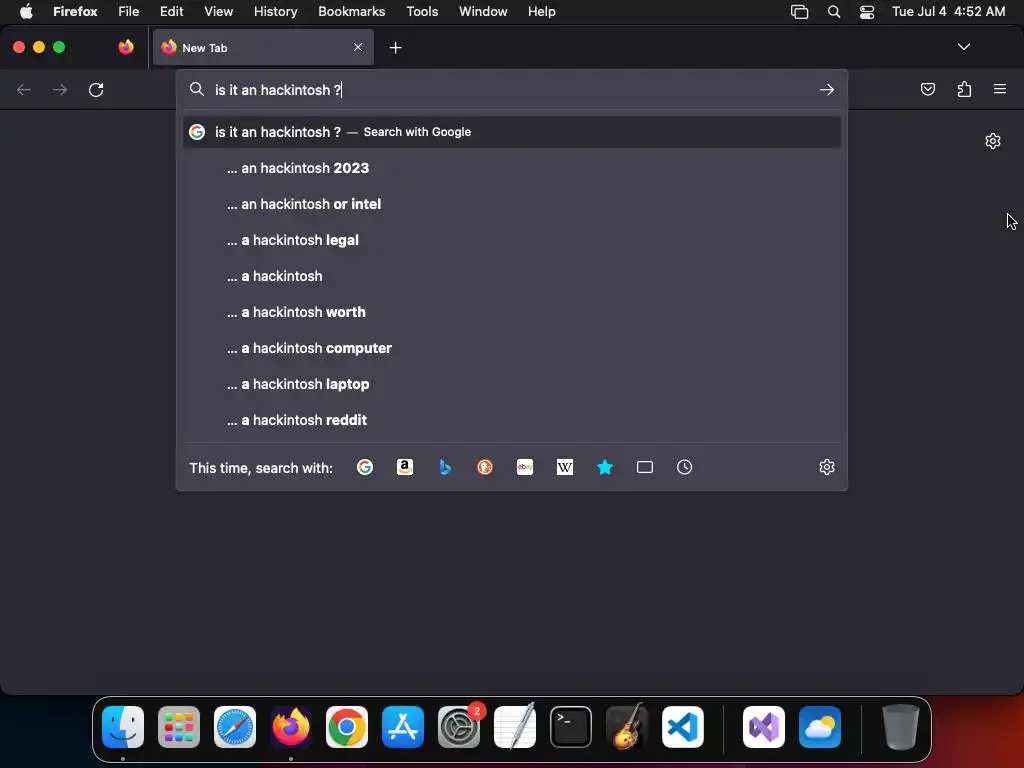This screenshot has width=1024, height=768.
Task: Search this time with DuckDuckGo
Action: (x=485, y=467)
